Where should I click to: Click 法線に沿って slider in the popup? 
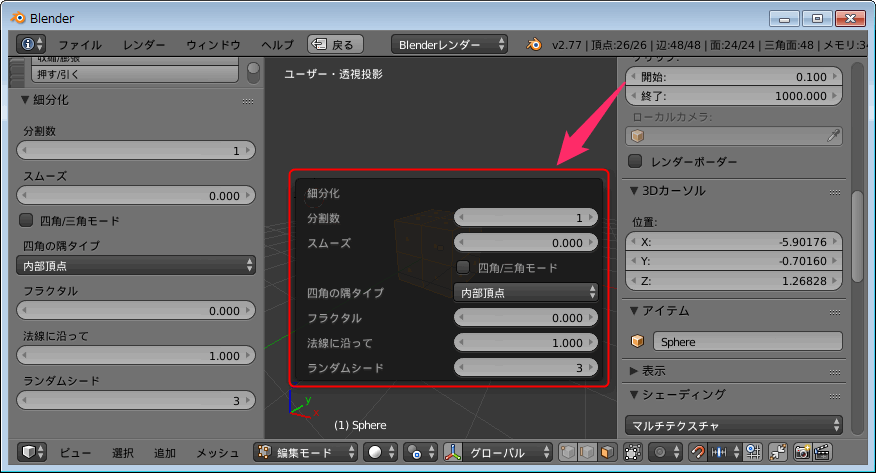(x=526, y=342)
